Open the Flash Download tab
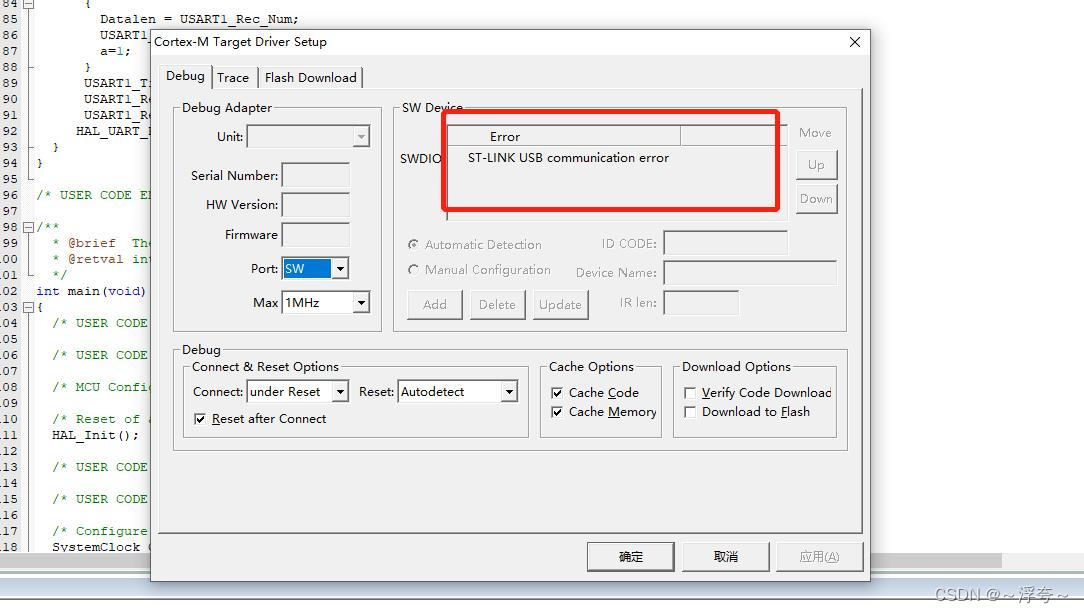 point(309,77)
